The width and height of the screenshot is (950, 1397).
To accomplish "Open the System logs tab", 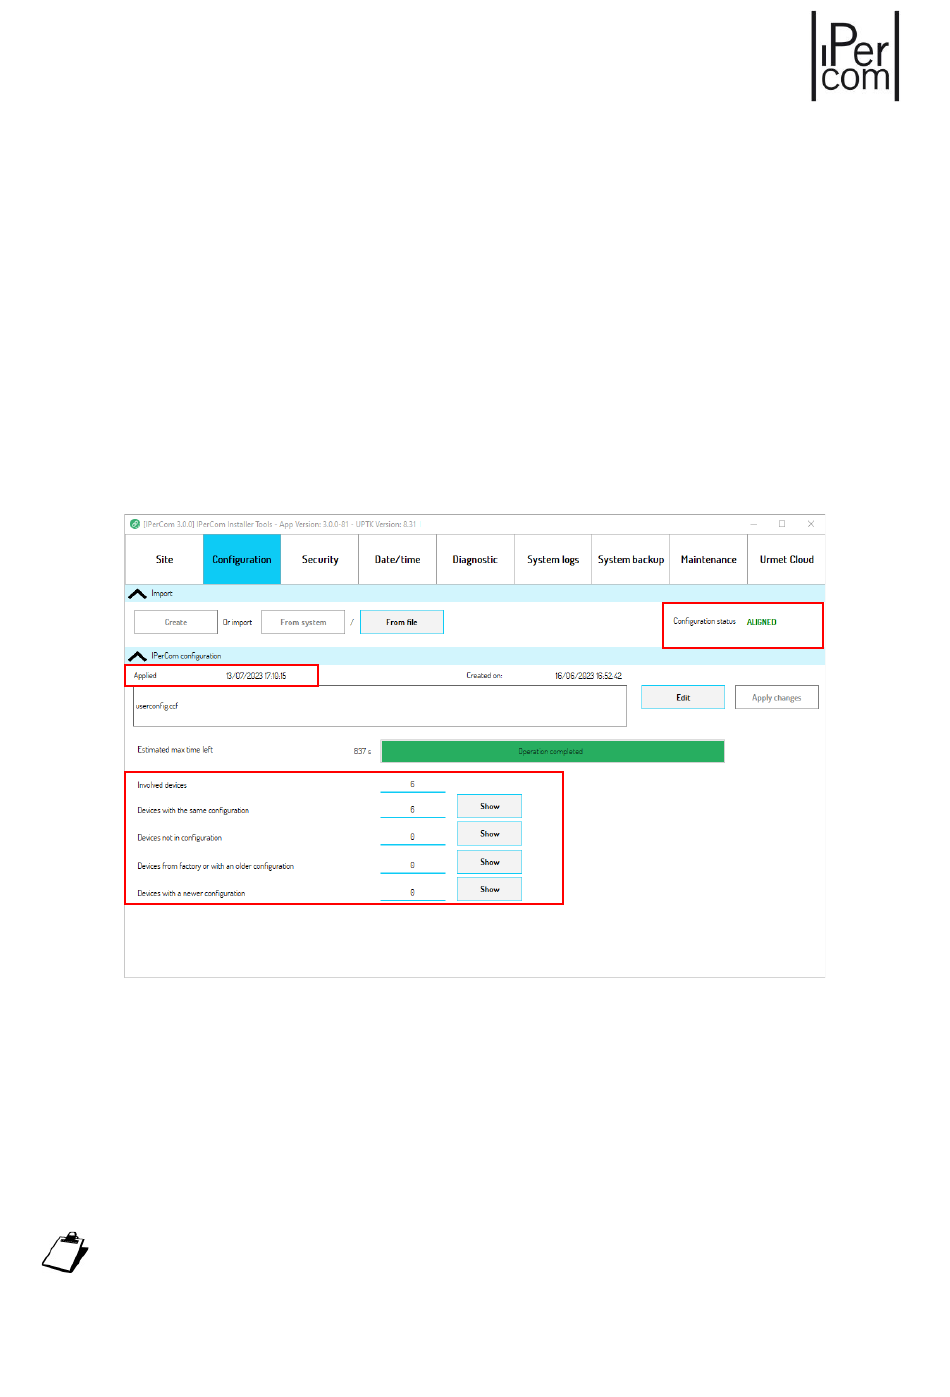I will coord(553,560).
